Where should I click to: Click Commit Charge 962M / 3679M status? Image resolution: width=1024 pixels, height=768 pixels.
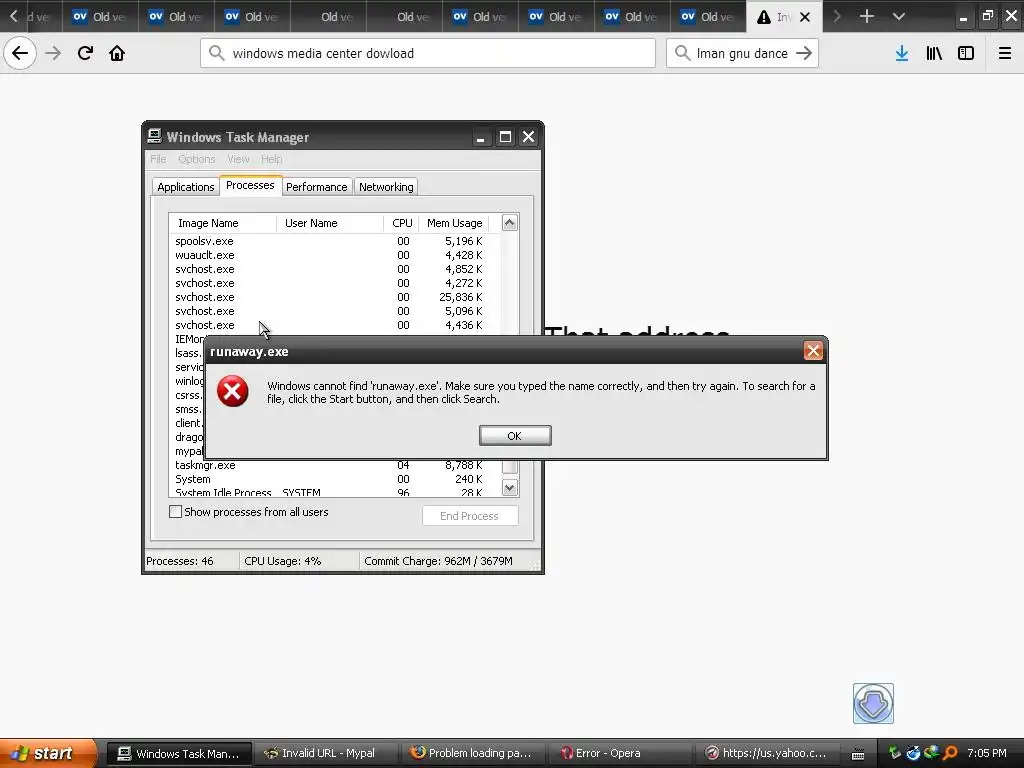[438, 561]
